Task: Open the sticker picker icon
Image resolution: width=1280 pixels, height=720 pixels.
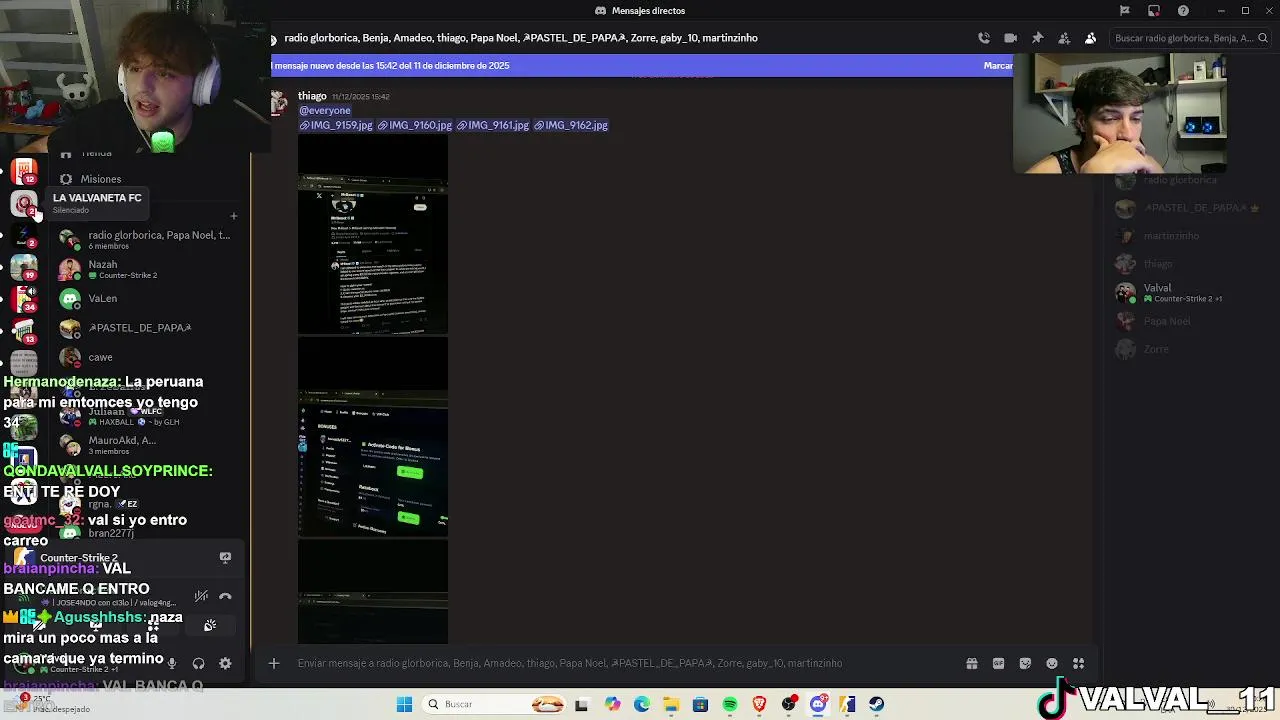Action: click(x=1025, y=663)
